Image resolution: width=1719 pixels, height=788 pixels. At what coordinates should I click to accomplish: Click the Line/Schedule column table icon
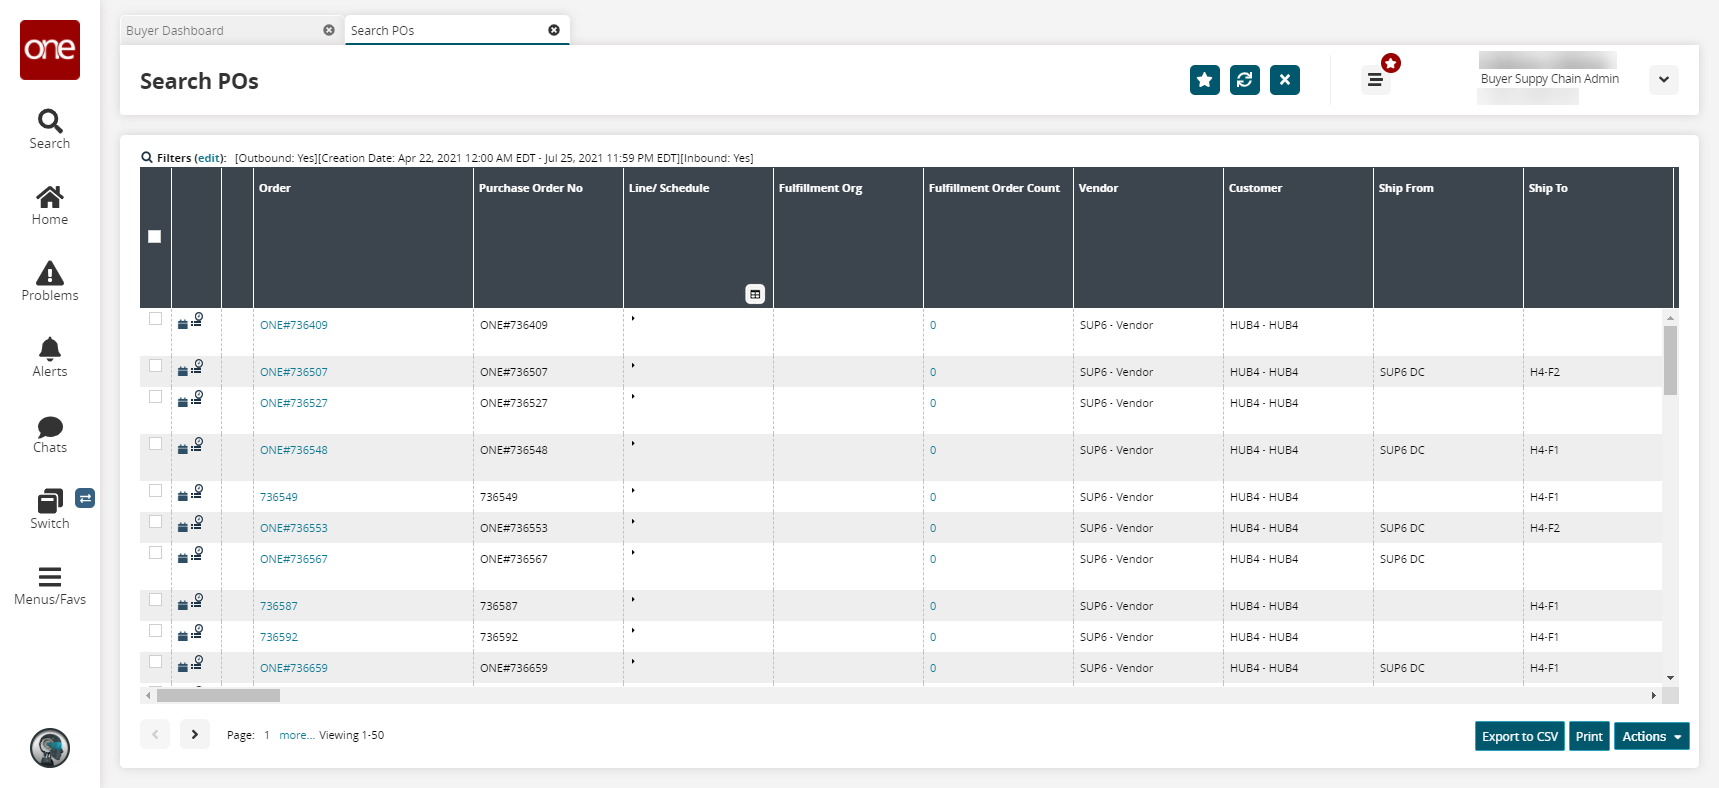pyautogui.click(x=755, y=294)
